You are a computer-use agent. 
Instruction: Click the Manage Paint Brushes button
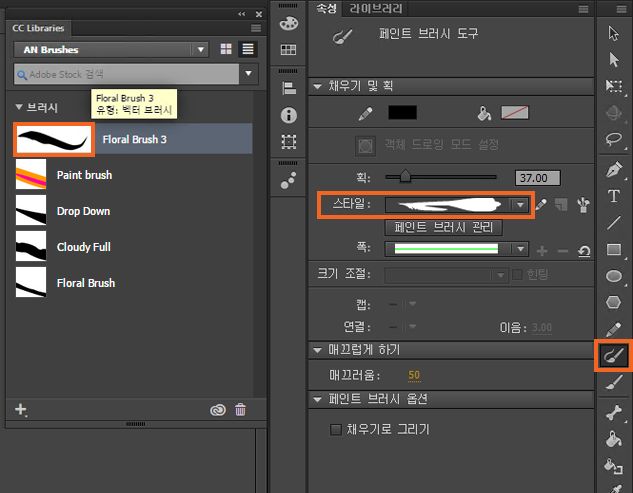point(443,227)
